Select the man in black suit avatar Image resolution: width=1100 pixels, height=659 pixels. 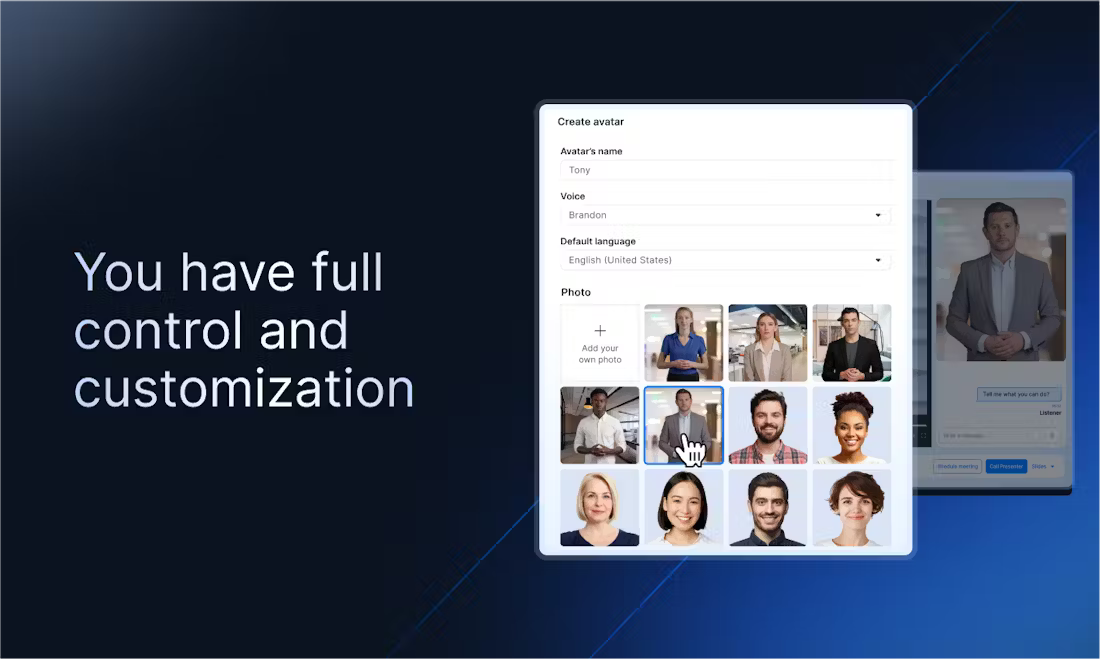851,343
